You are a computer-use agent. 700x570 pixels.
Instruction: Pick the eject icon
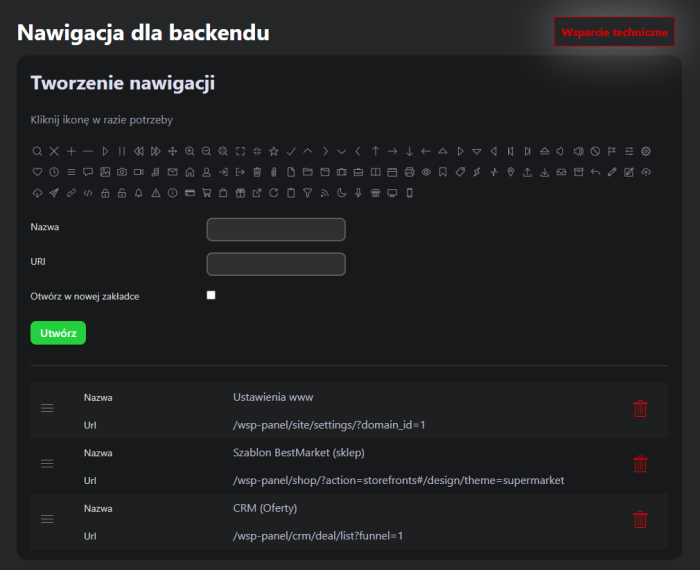tap(544, 151)
